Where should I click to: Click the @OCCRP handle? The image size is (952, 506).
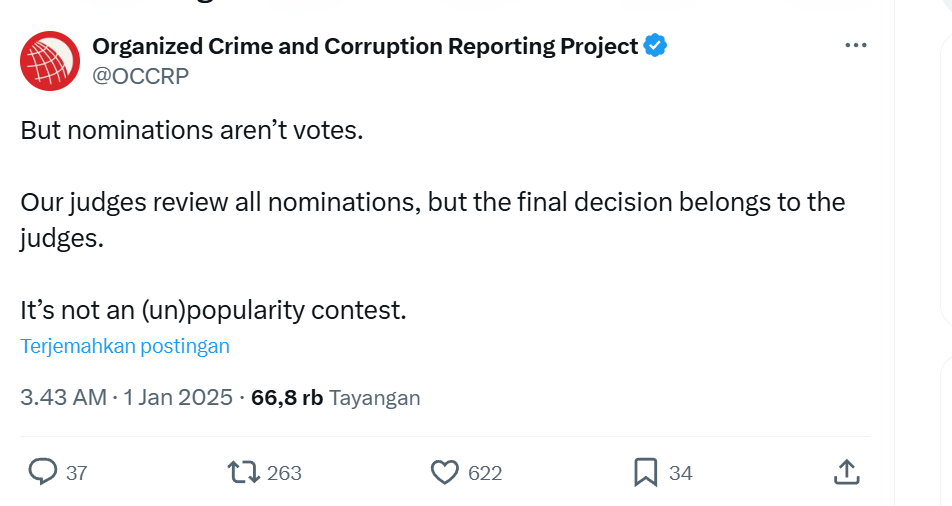coord(140,76)
